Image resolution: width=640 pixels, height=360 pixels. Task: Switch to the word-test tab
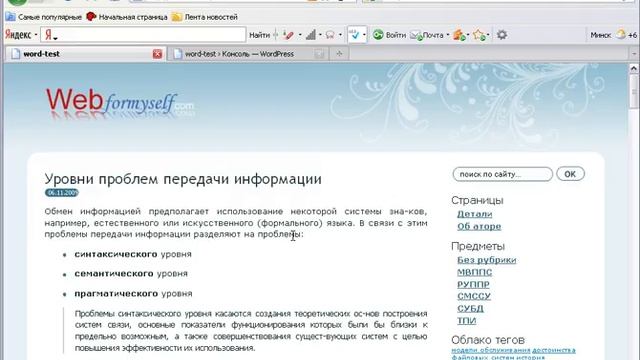(x=82, y=54)
